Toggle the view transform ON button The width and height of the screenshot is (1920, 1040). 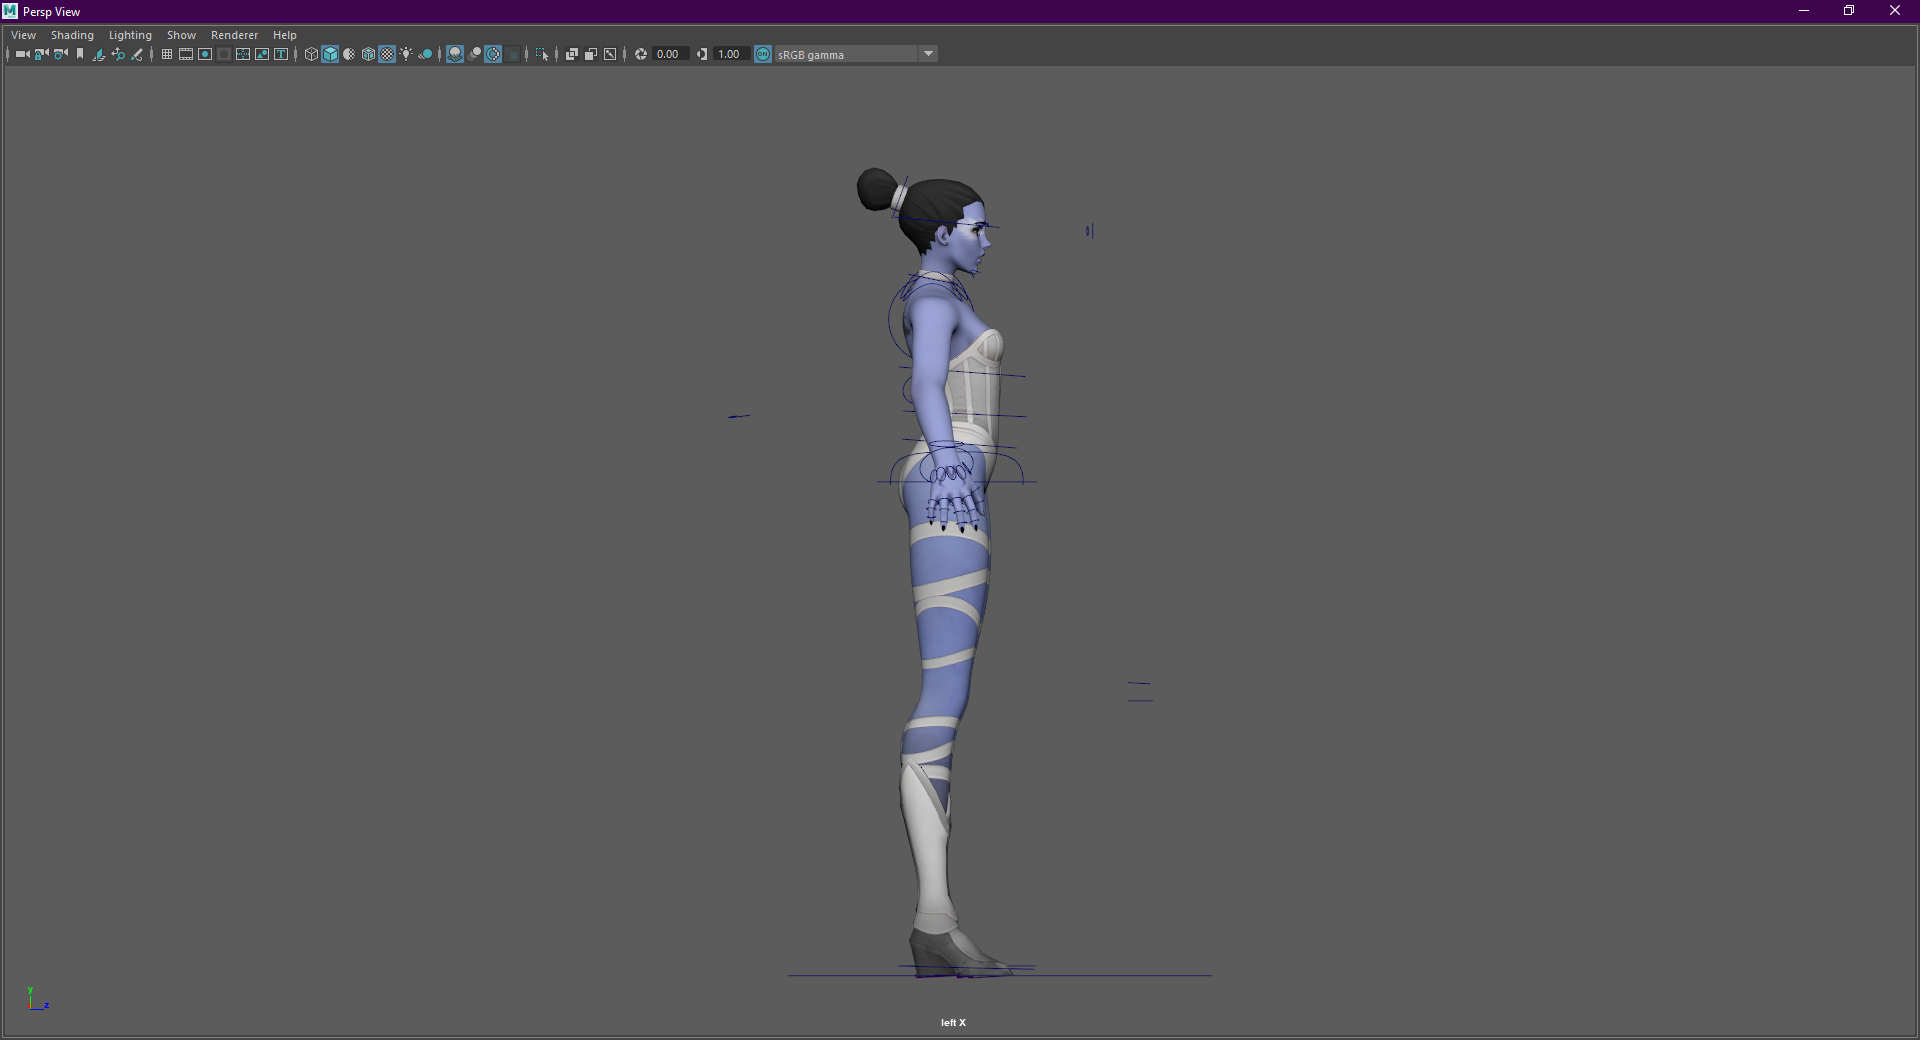pyautogui.click(x=763, y=54)
